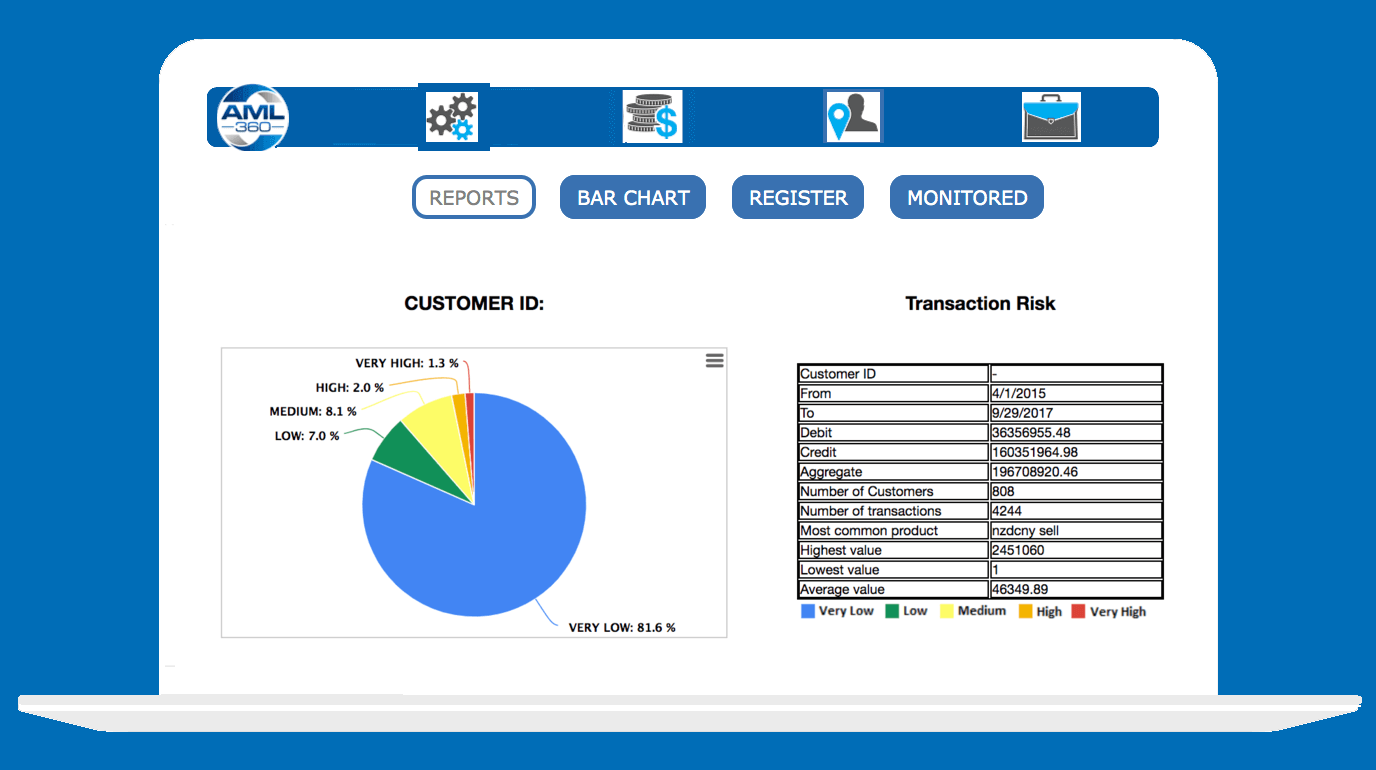Viewport: 1376px width, 770px height.
Task: Click the 'Transaction Risk' table heading
Action: [980, 303]
